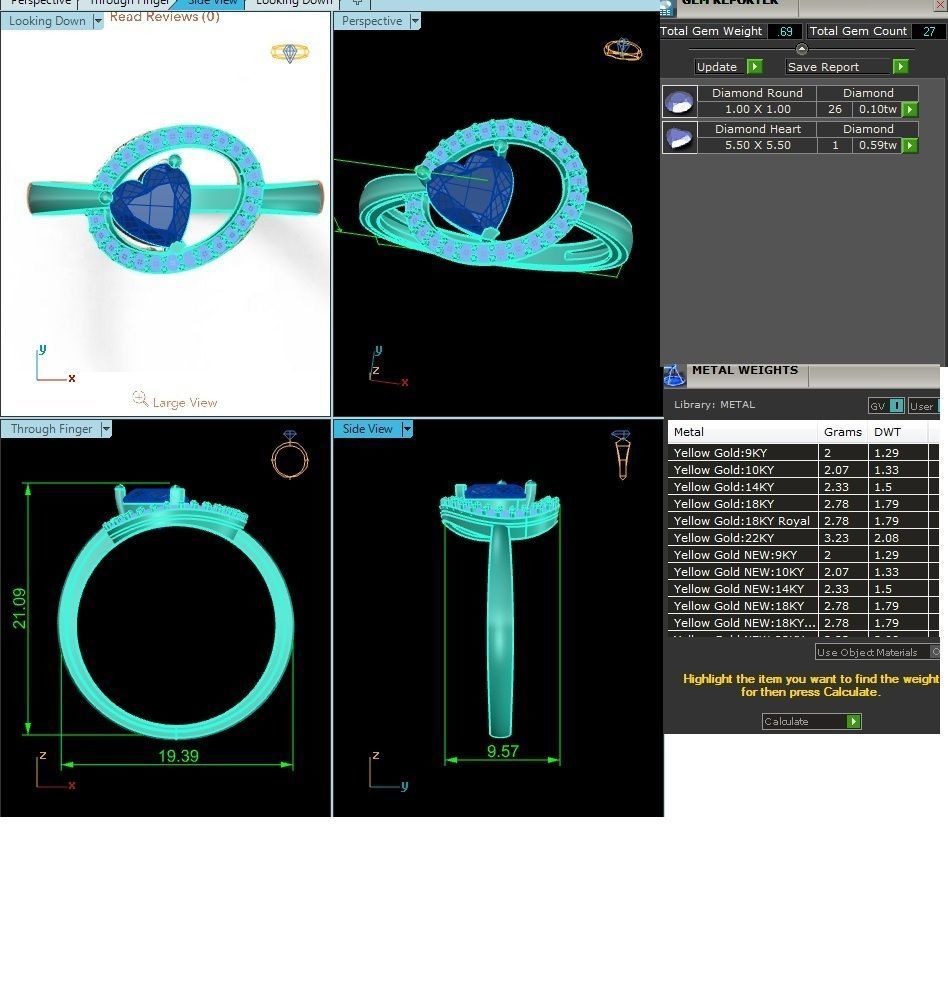
Task: Switch to the Through Finger tab at top
Action: tap(128, 3)
